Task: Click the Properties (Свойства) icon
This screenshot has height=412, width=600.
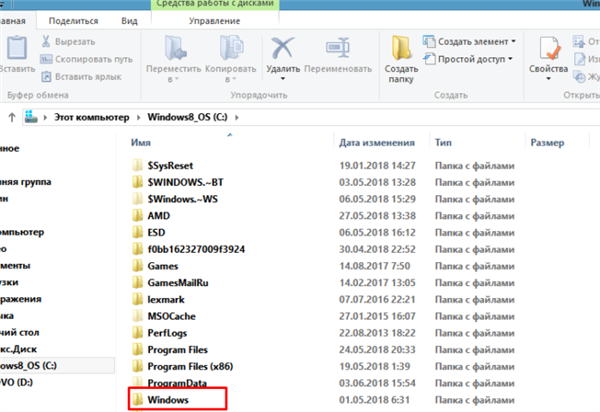Action: [549, 48]
